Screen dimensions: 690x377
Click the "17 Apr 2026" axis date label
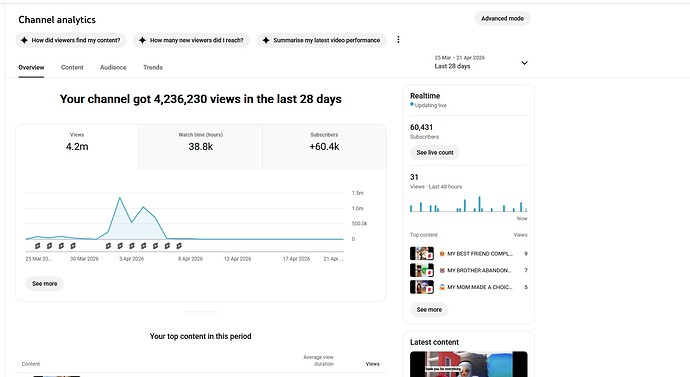click(296, 259)
